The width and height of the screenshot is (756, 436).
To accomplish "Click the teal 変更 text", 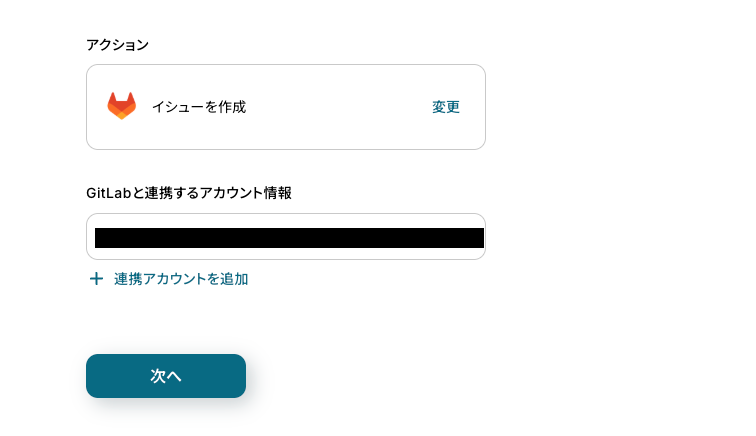I will tap(446, 107).
